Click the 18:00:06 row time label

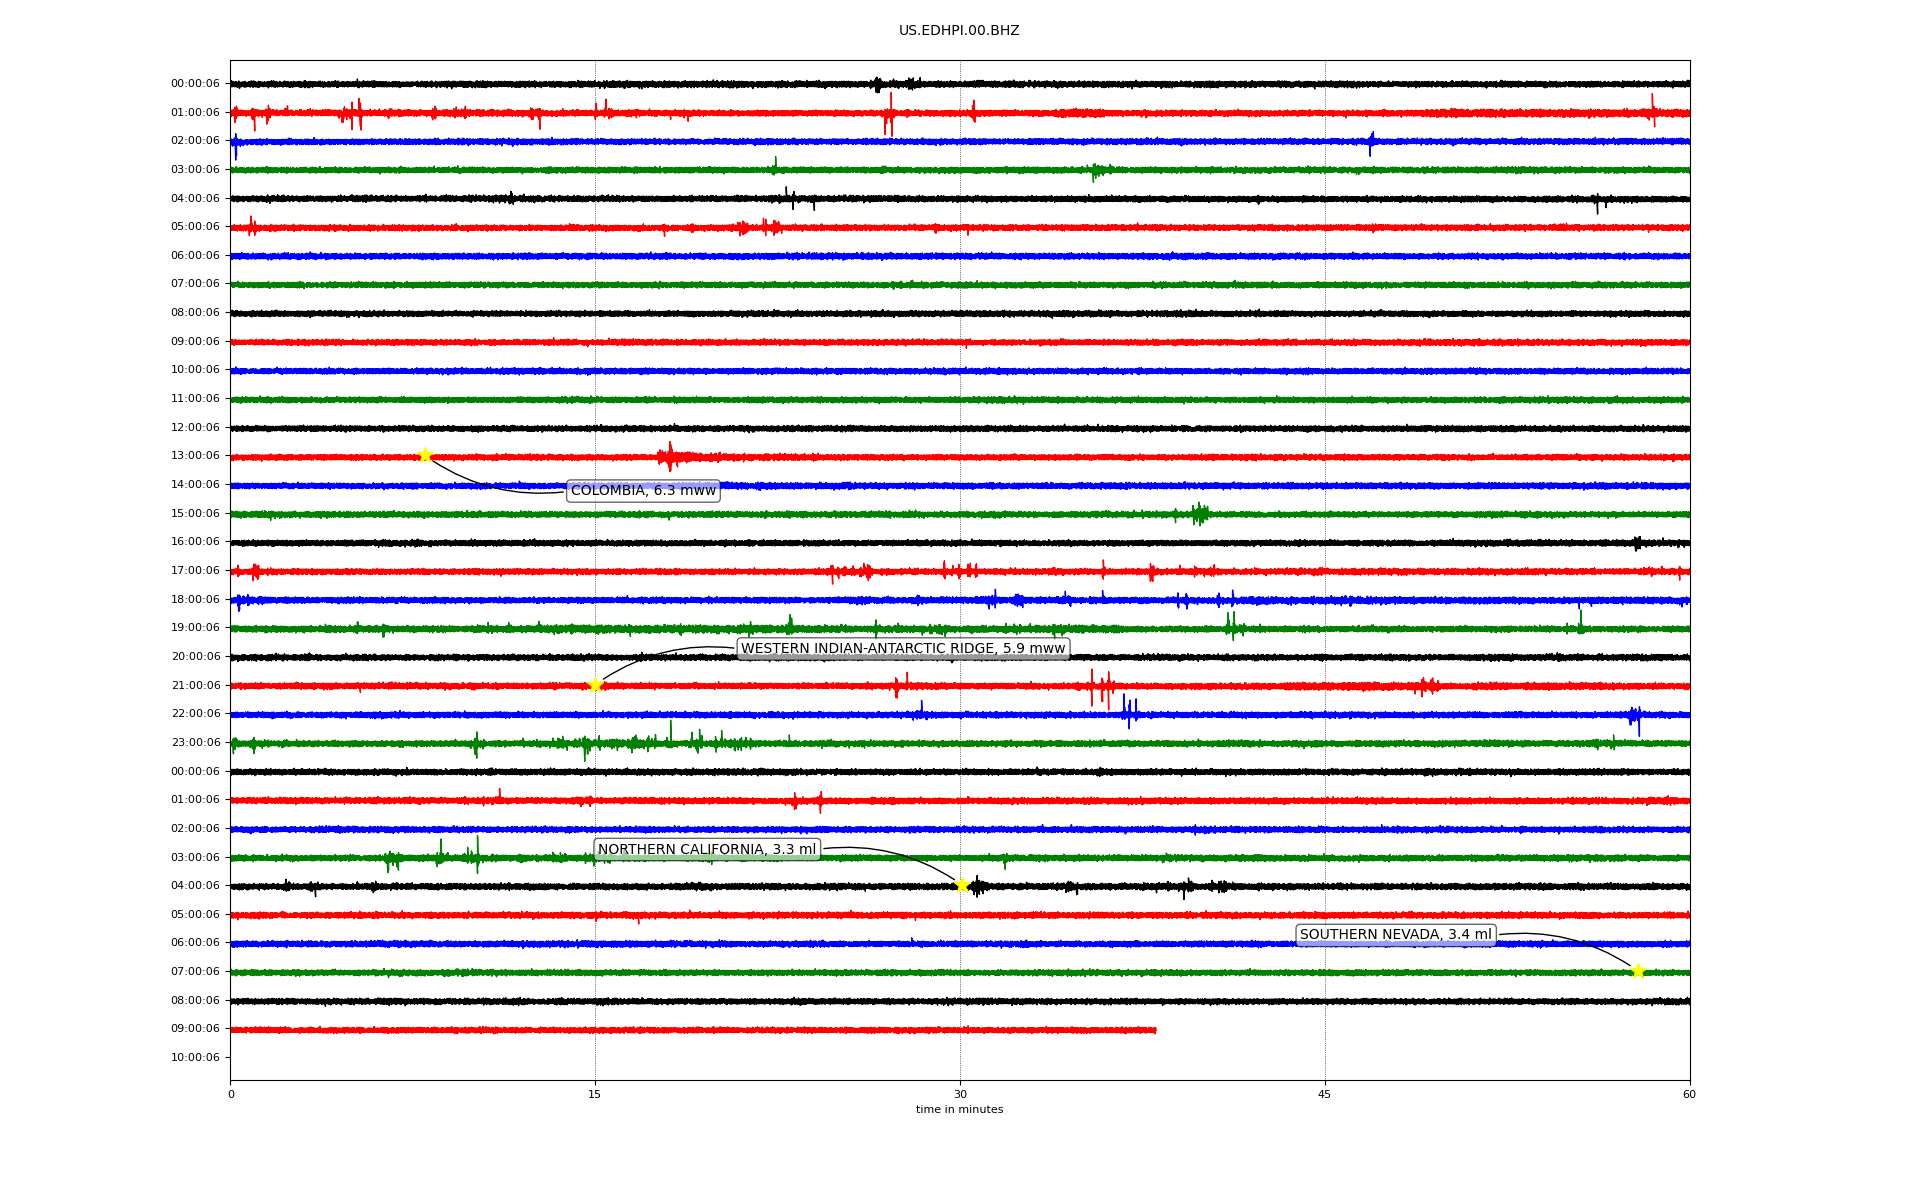click(195, 600)
